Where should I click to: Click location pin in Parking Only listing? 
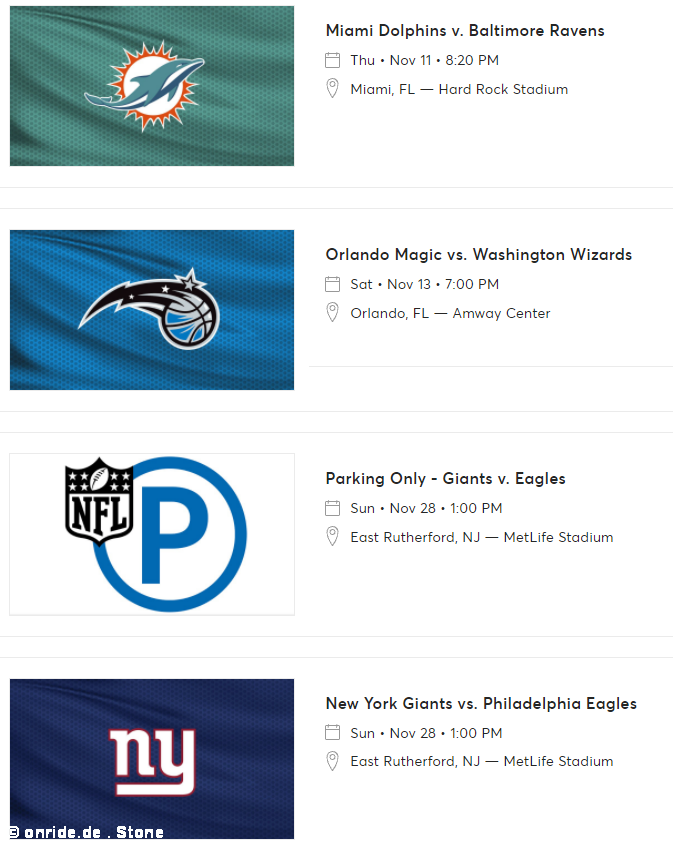pos(332,537)
